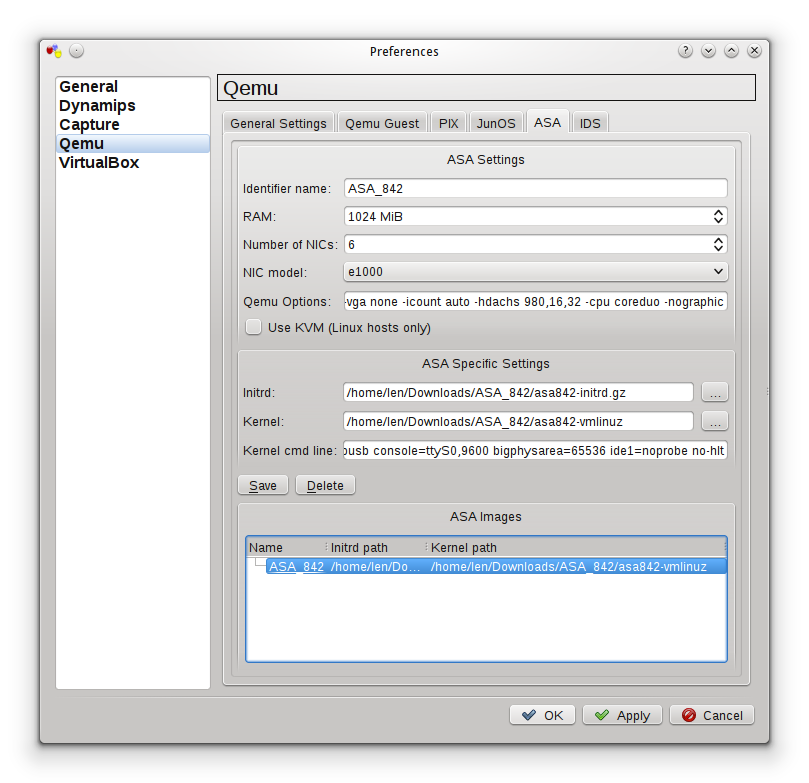This screenshot has width=809, height=783.
Task: Select Qemu in the preferences list
Action: coord(133,144)
